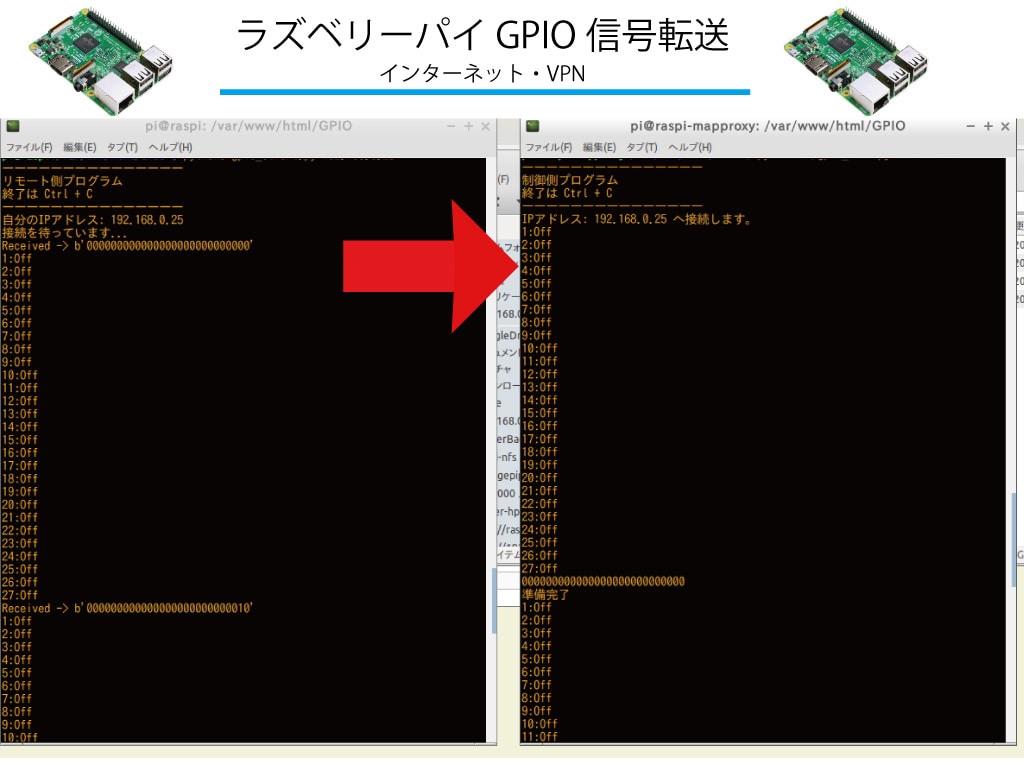Open タブ(T) menu in the raspi-mapproxy terminal

[x=642, y=147]
